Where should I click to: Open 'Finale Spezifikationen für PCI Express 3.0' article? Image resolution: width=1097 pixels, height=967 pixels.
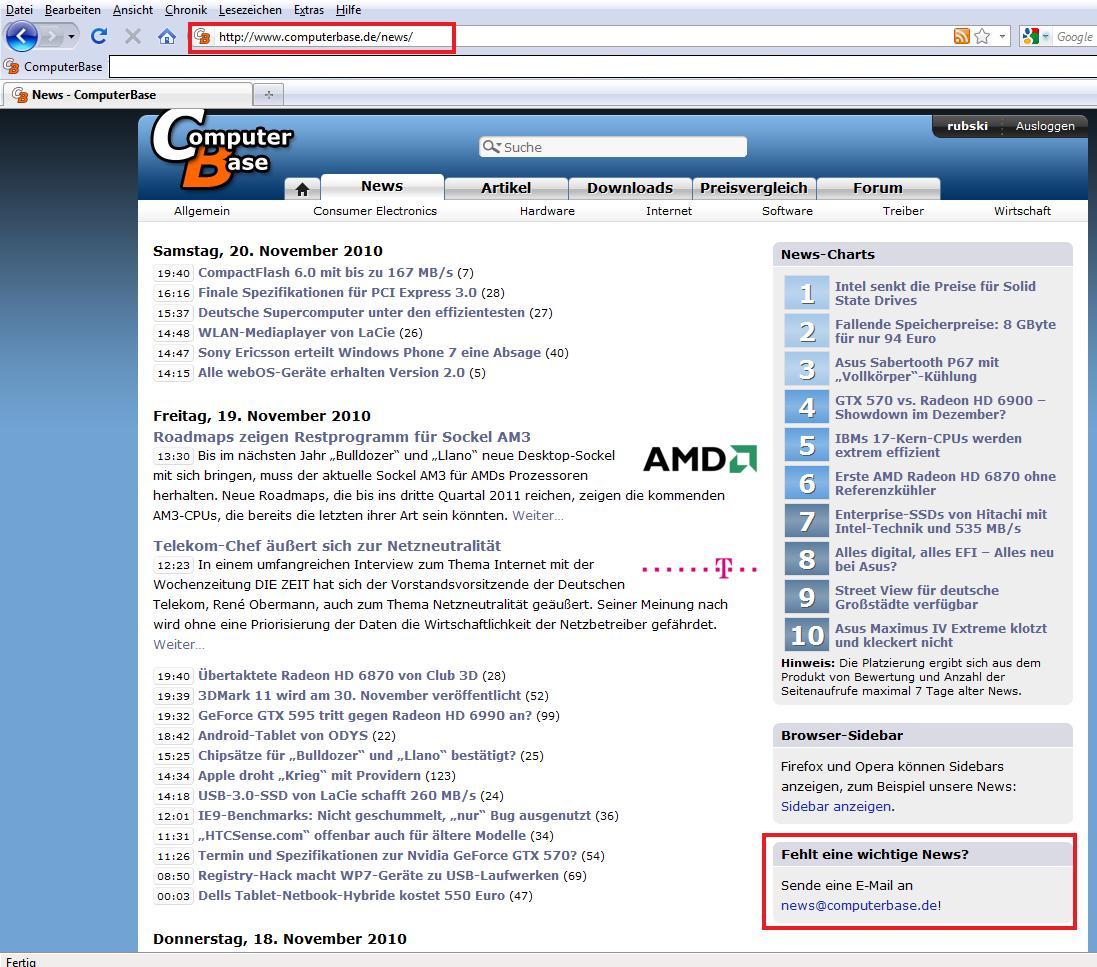pos(337,292)
